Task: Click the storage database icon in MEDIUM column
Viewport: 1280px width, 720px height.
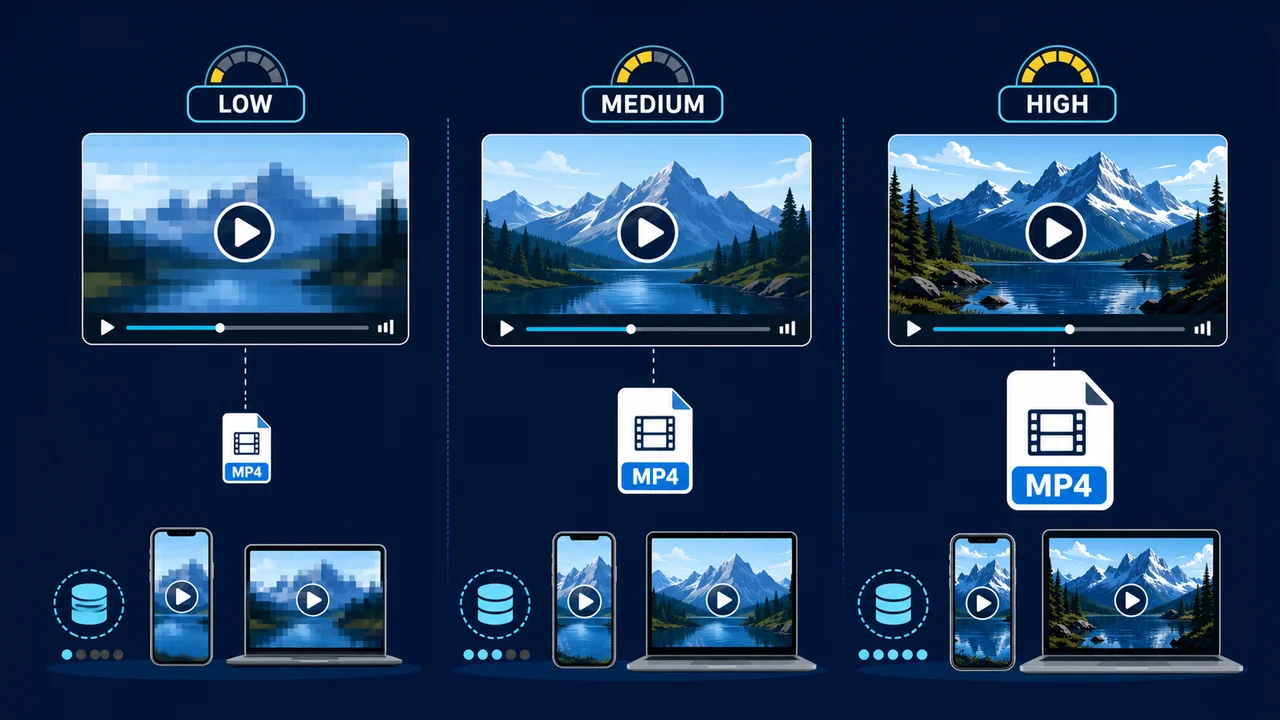Action: pyautogui.click(x=496, y=604)
